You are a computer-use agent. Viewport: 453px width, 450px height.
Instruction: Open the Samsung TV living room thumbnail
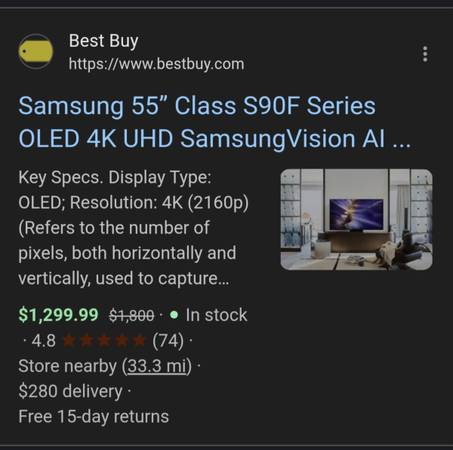point(356,219)
